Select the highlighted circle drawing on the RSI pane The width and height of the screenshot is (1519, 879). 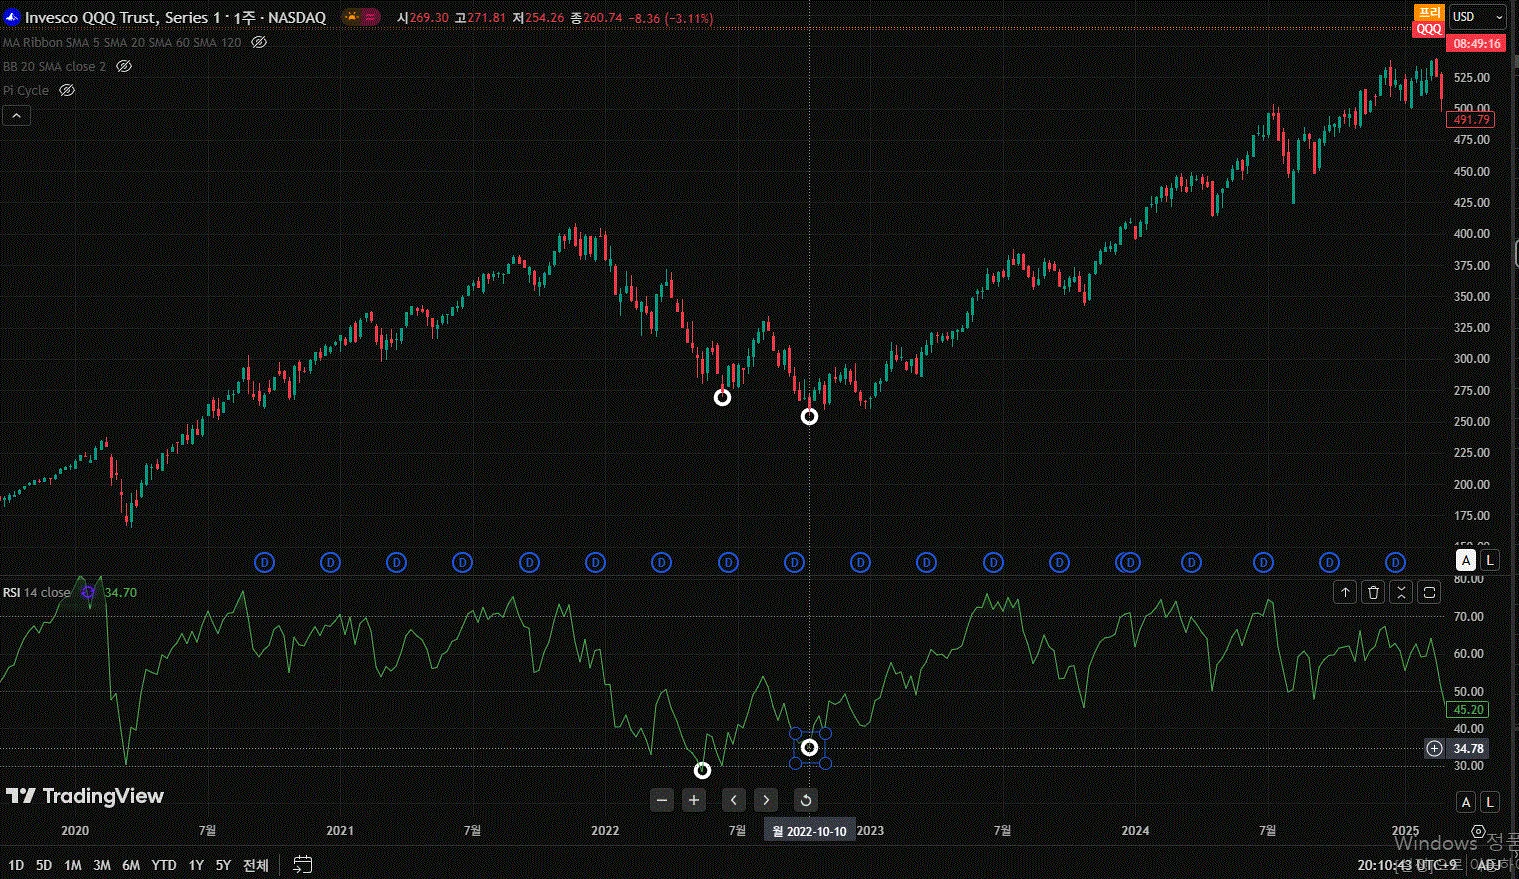810,748
